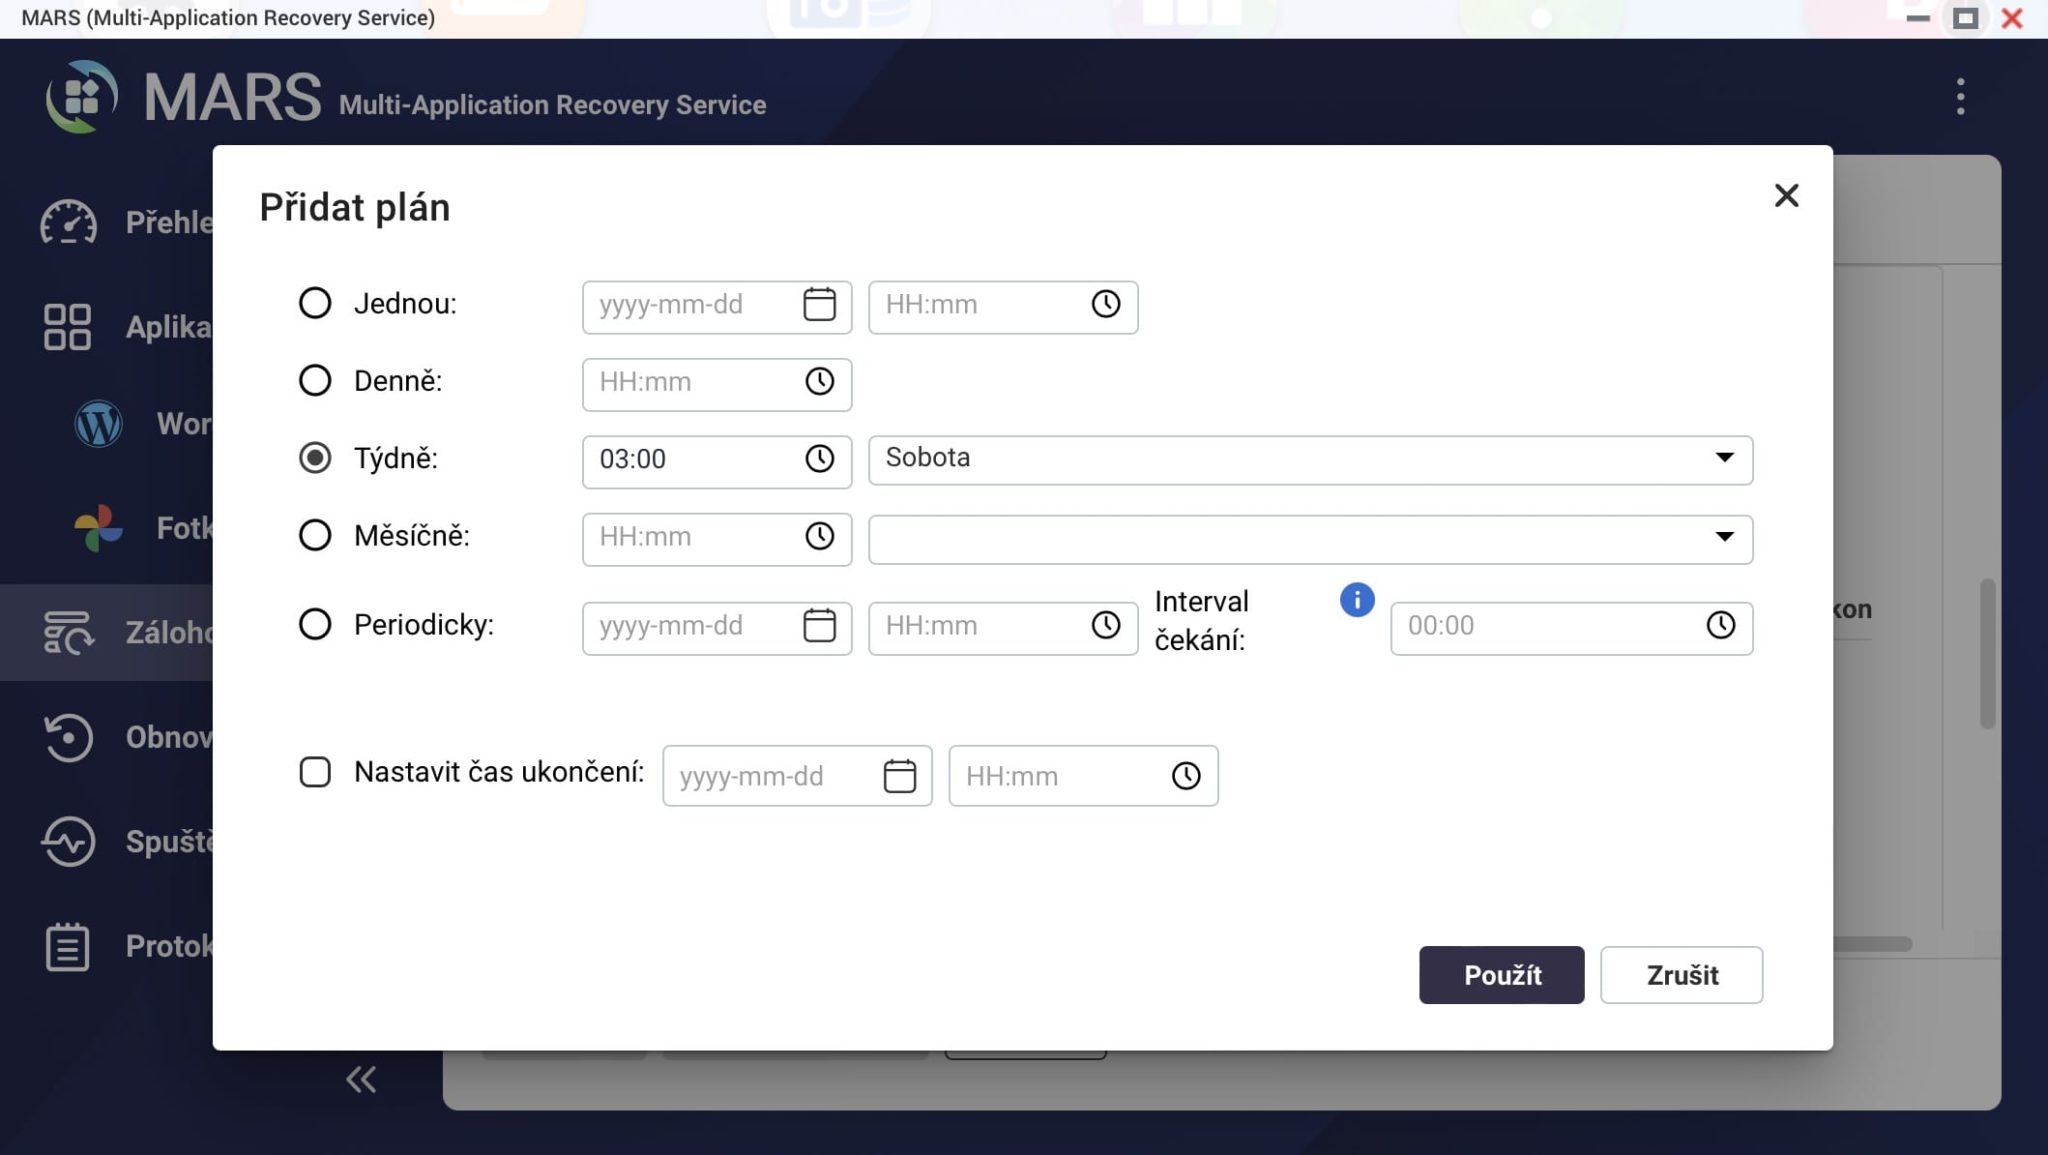This screenshot has height=1155, width=2048.
Task: Open calendar picker in Jednou row
Action: [x=819, y=304]
